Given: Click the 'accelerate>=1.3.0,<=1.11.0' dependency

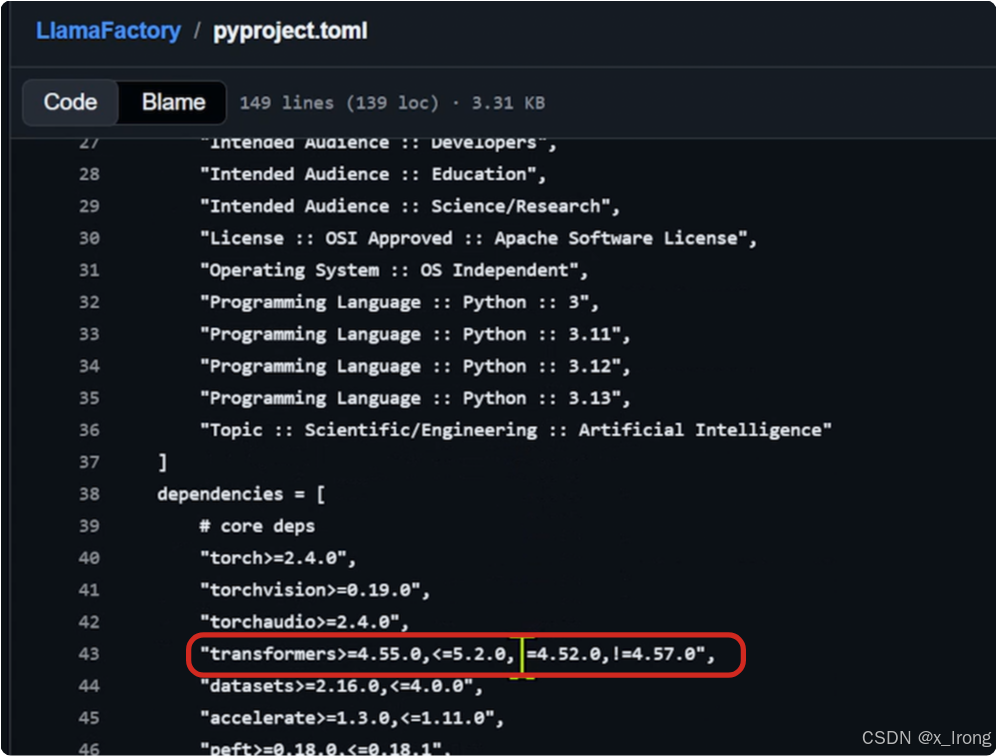Looking at the screenshot, I should pos(352,718).
